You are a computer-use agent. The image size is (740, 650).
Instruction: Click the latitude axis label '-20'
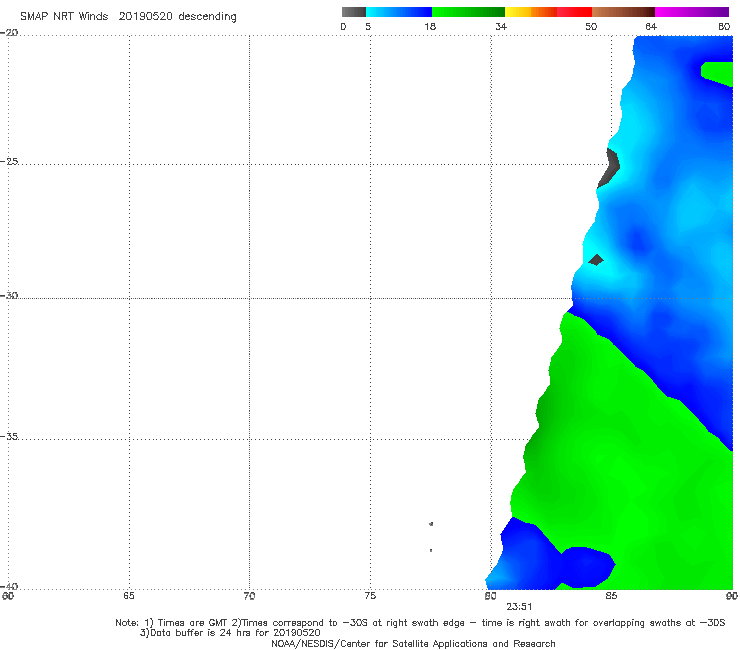click(x=9, y=32)
